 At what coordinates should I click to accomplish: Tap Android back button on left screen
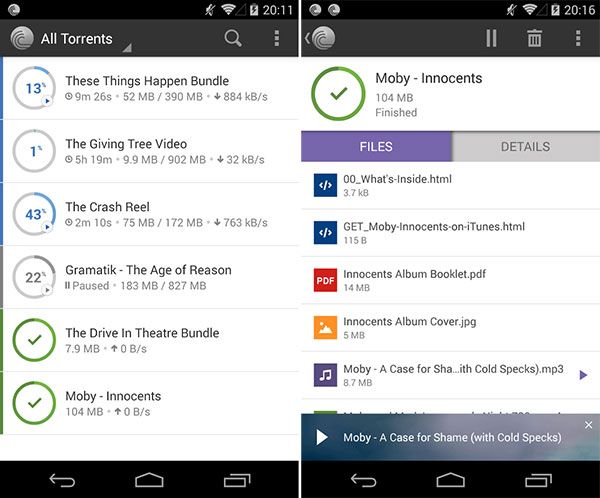[x=62, y=480]
